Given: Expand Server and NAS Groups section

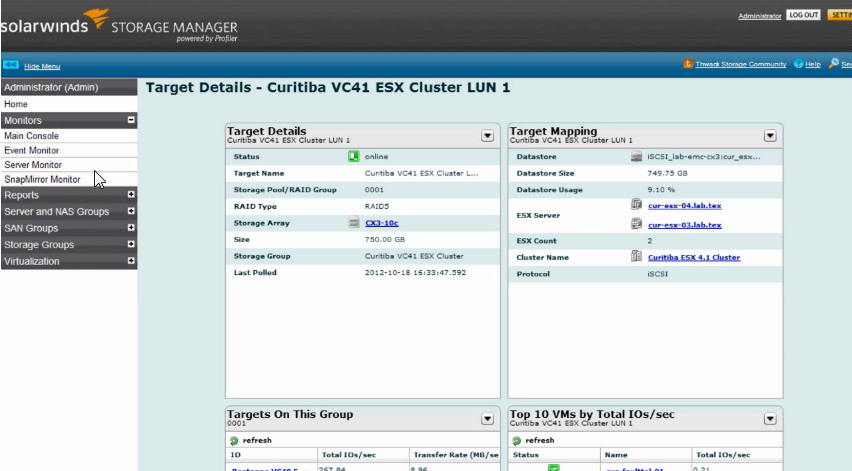Looking at the screenshot, I should point(131,211).
